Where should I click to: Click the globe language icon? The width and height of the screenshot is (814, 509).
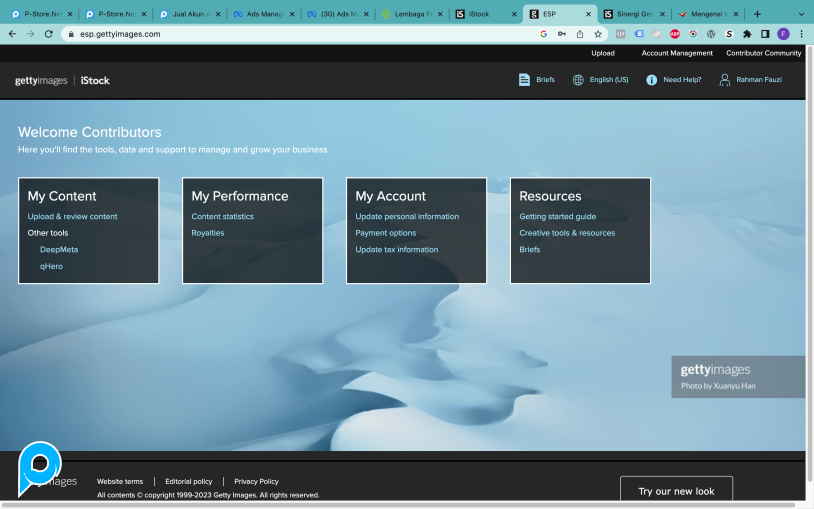pyautogui.click(x=578, y=80)
